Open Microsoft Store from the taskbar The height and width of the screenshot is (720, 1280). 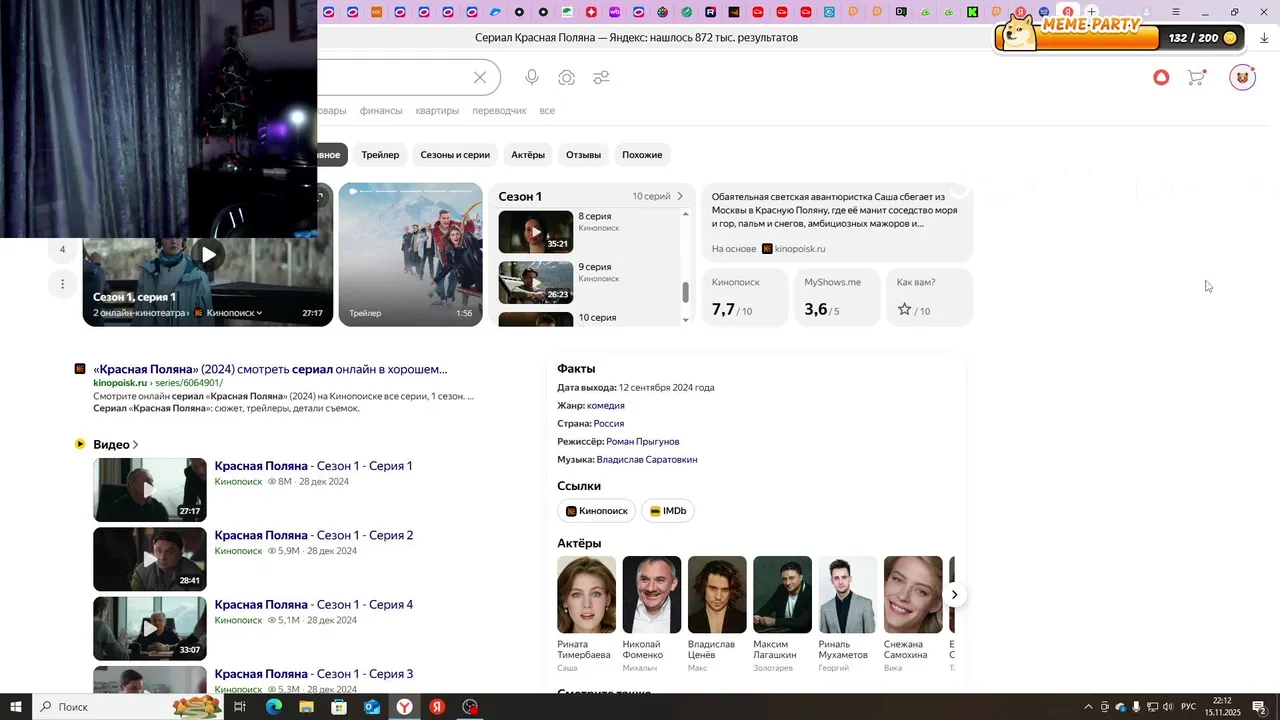(x=339, y=707)
